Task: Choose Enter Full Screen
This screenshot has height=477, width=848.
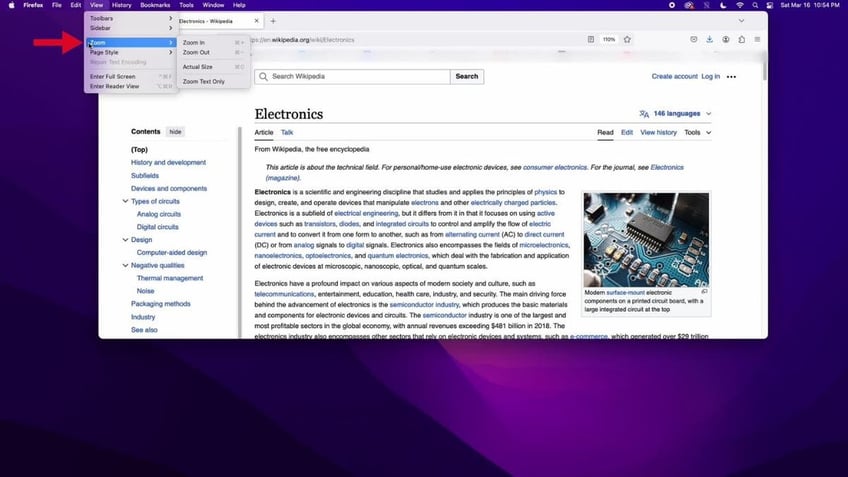Action: click(x=131, y=76)
